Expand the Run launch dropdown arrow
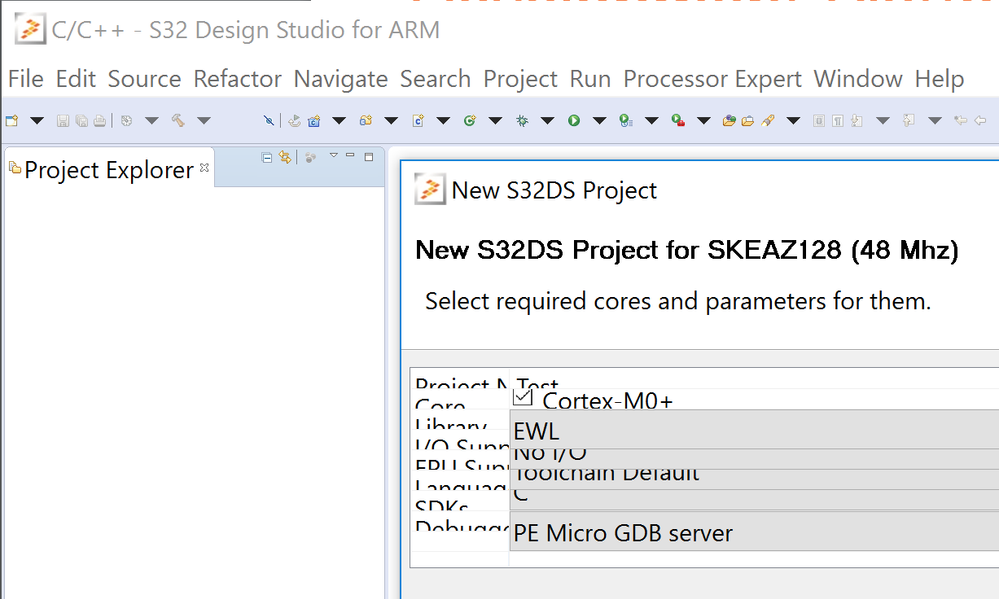 click(599, 121)
